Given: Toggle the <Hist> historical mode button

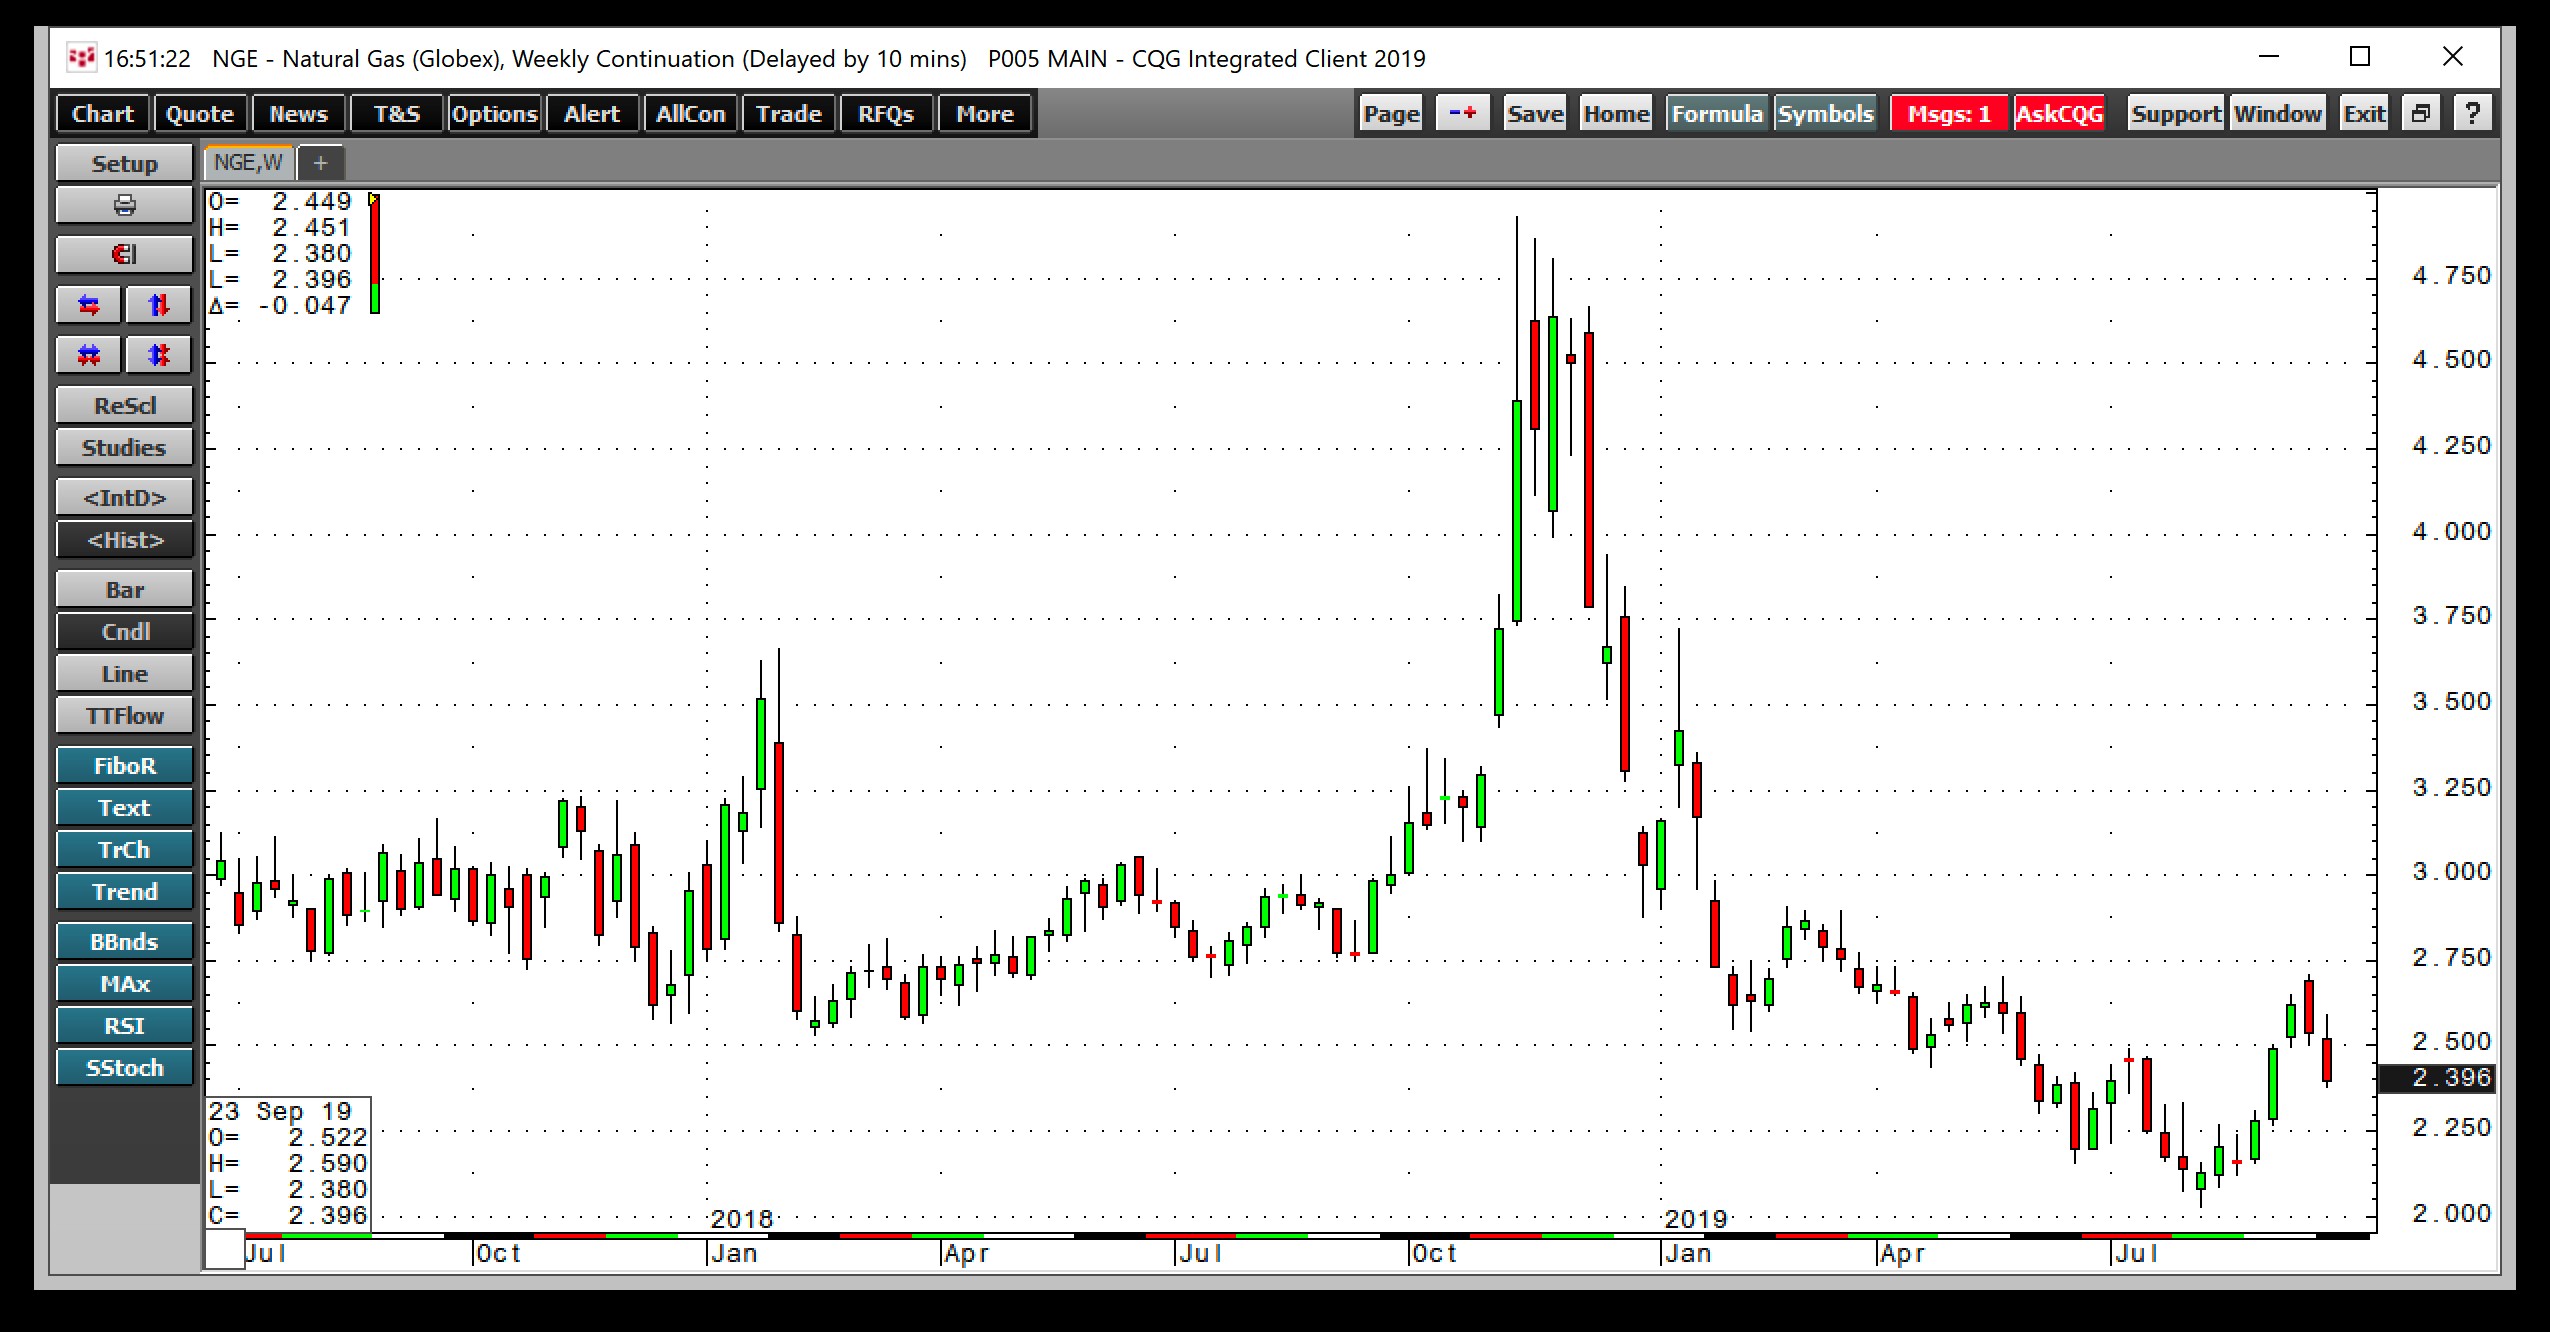Looking at the screenshot, I should [124, 539].
